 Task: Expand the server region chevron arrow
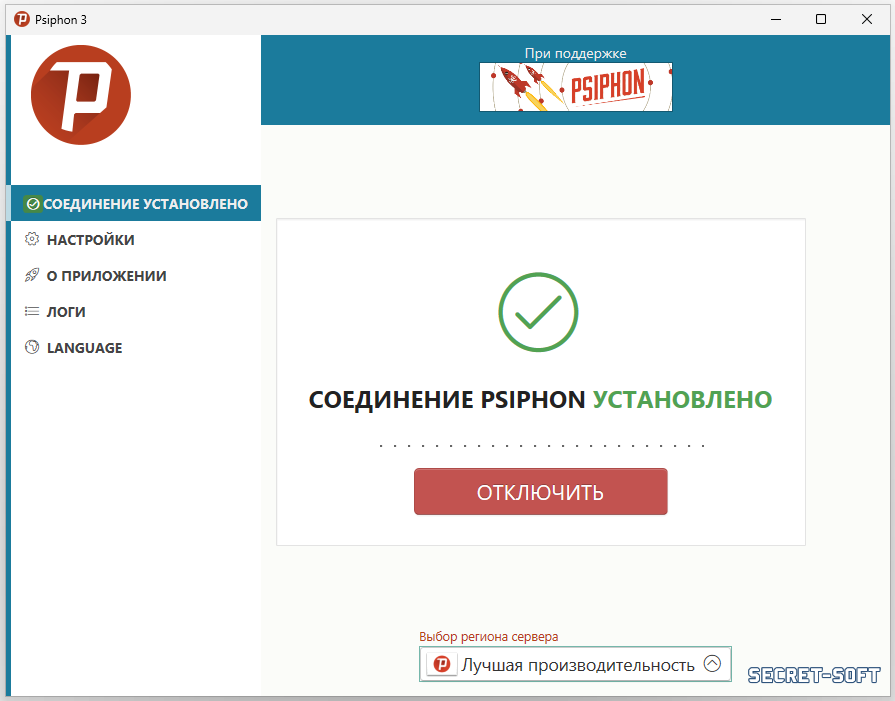tap(712, 663)
